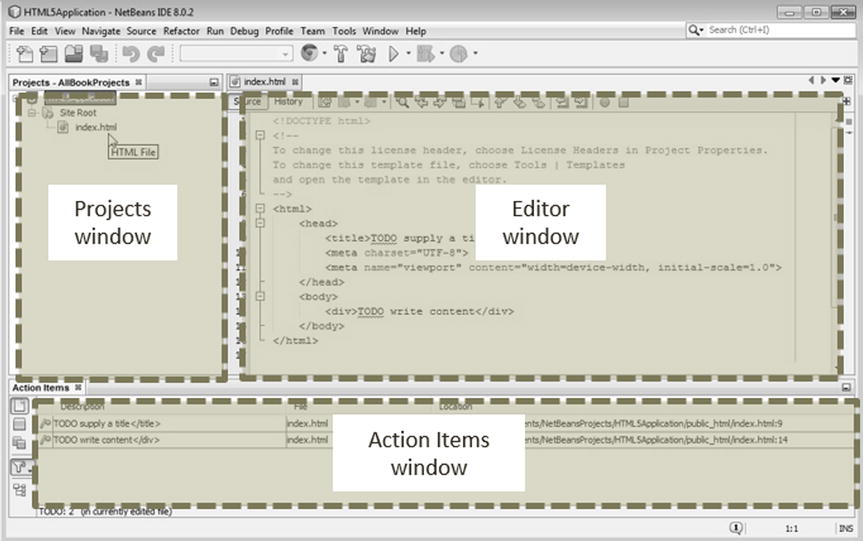Click the Clean and Build Project icon

click(x=366, y=53)
